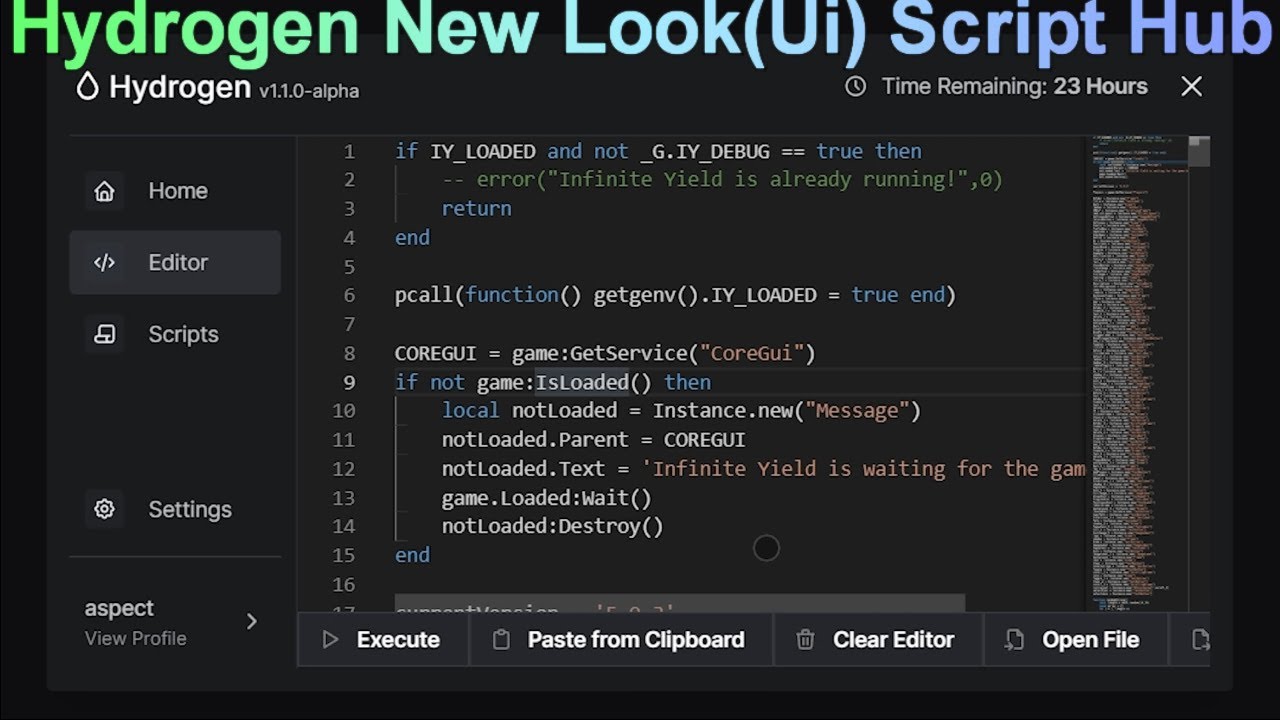The image size is (1280, 720).
Task: Open the Settings page
Action: 175,509
